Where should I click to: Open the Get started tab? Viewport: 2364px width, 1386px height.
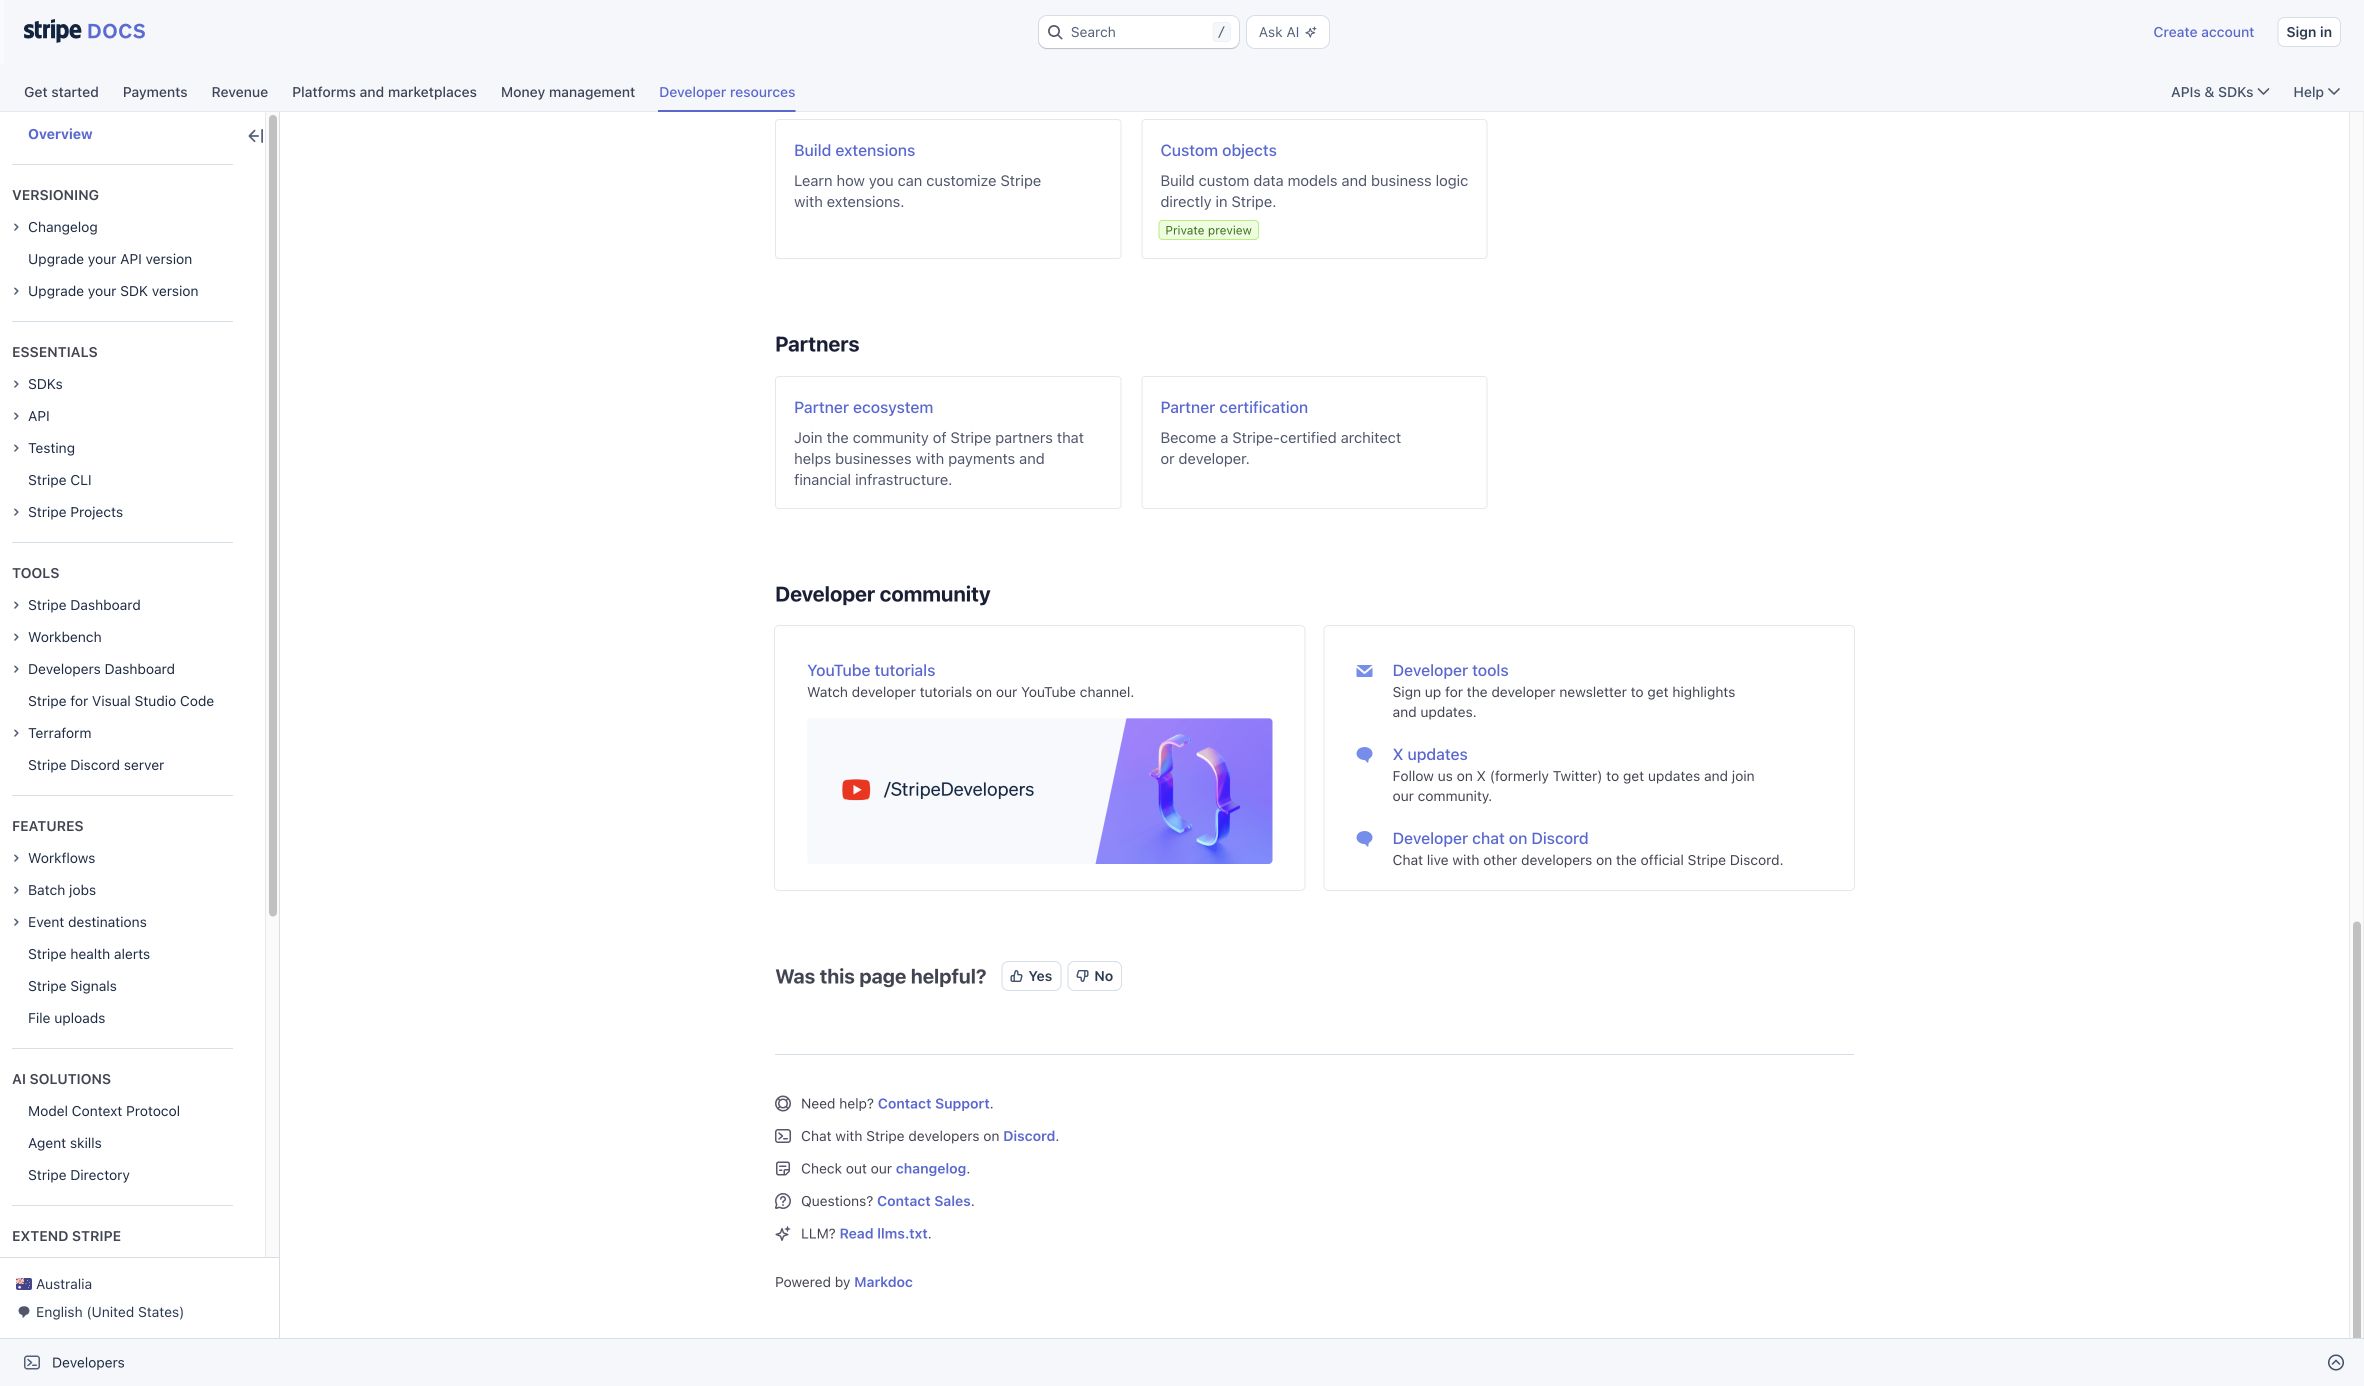click(61, 92)
